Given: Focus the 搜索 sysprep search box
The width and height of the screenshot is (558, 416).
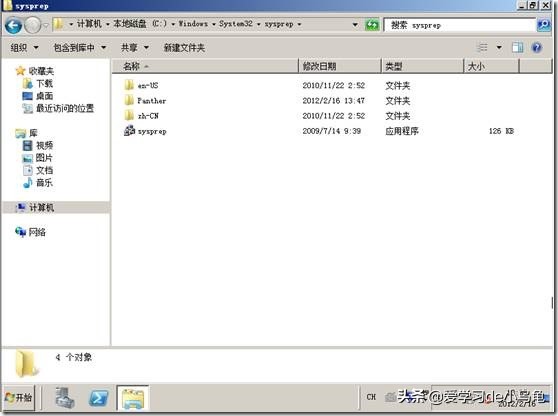Looking at the screenshot, I should 460,25.
